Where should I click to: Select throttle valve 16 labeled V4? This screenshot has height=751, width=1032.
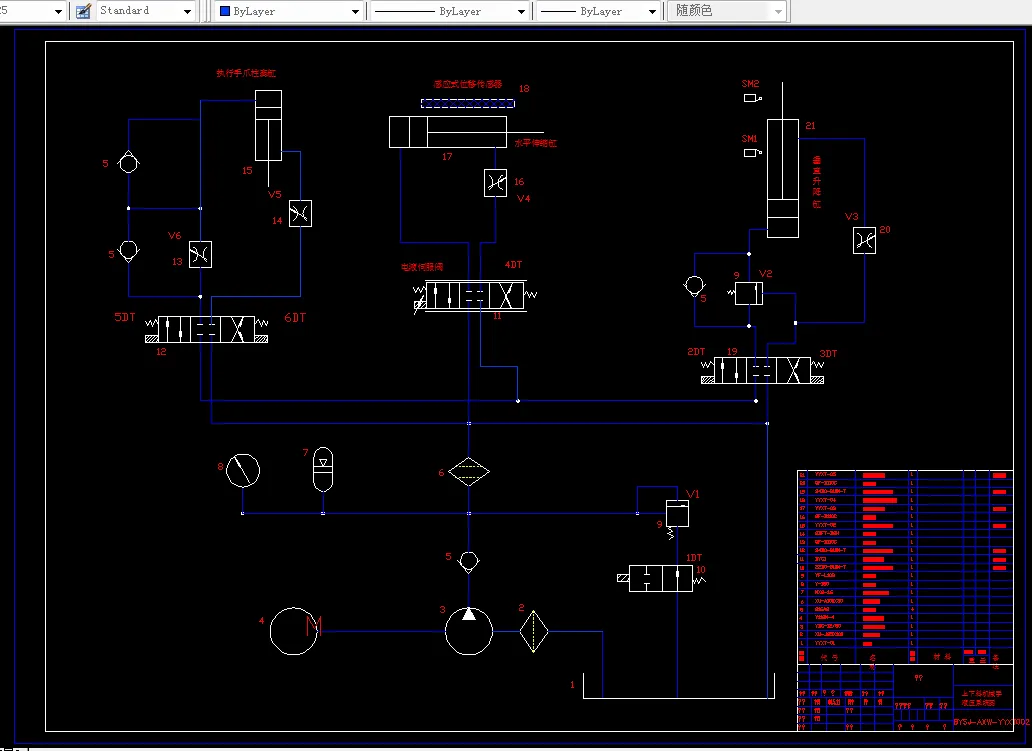pyautogui.click(x=496, y=183)
